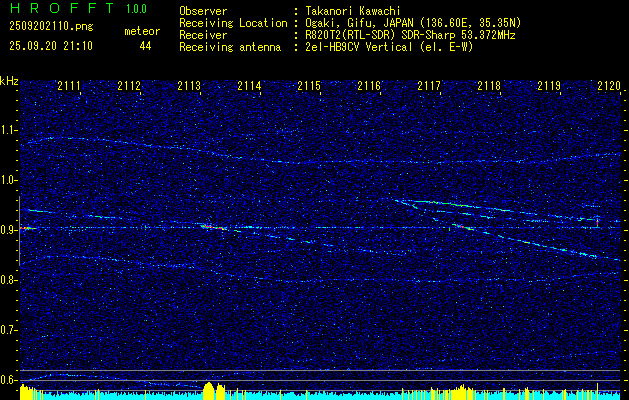Click the Observer field label
The width and height of the screenshot is (629, 400).
tap(203, 11)
